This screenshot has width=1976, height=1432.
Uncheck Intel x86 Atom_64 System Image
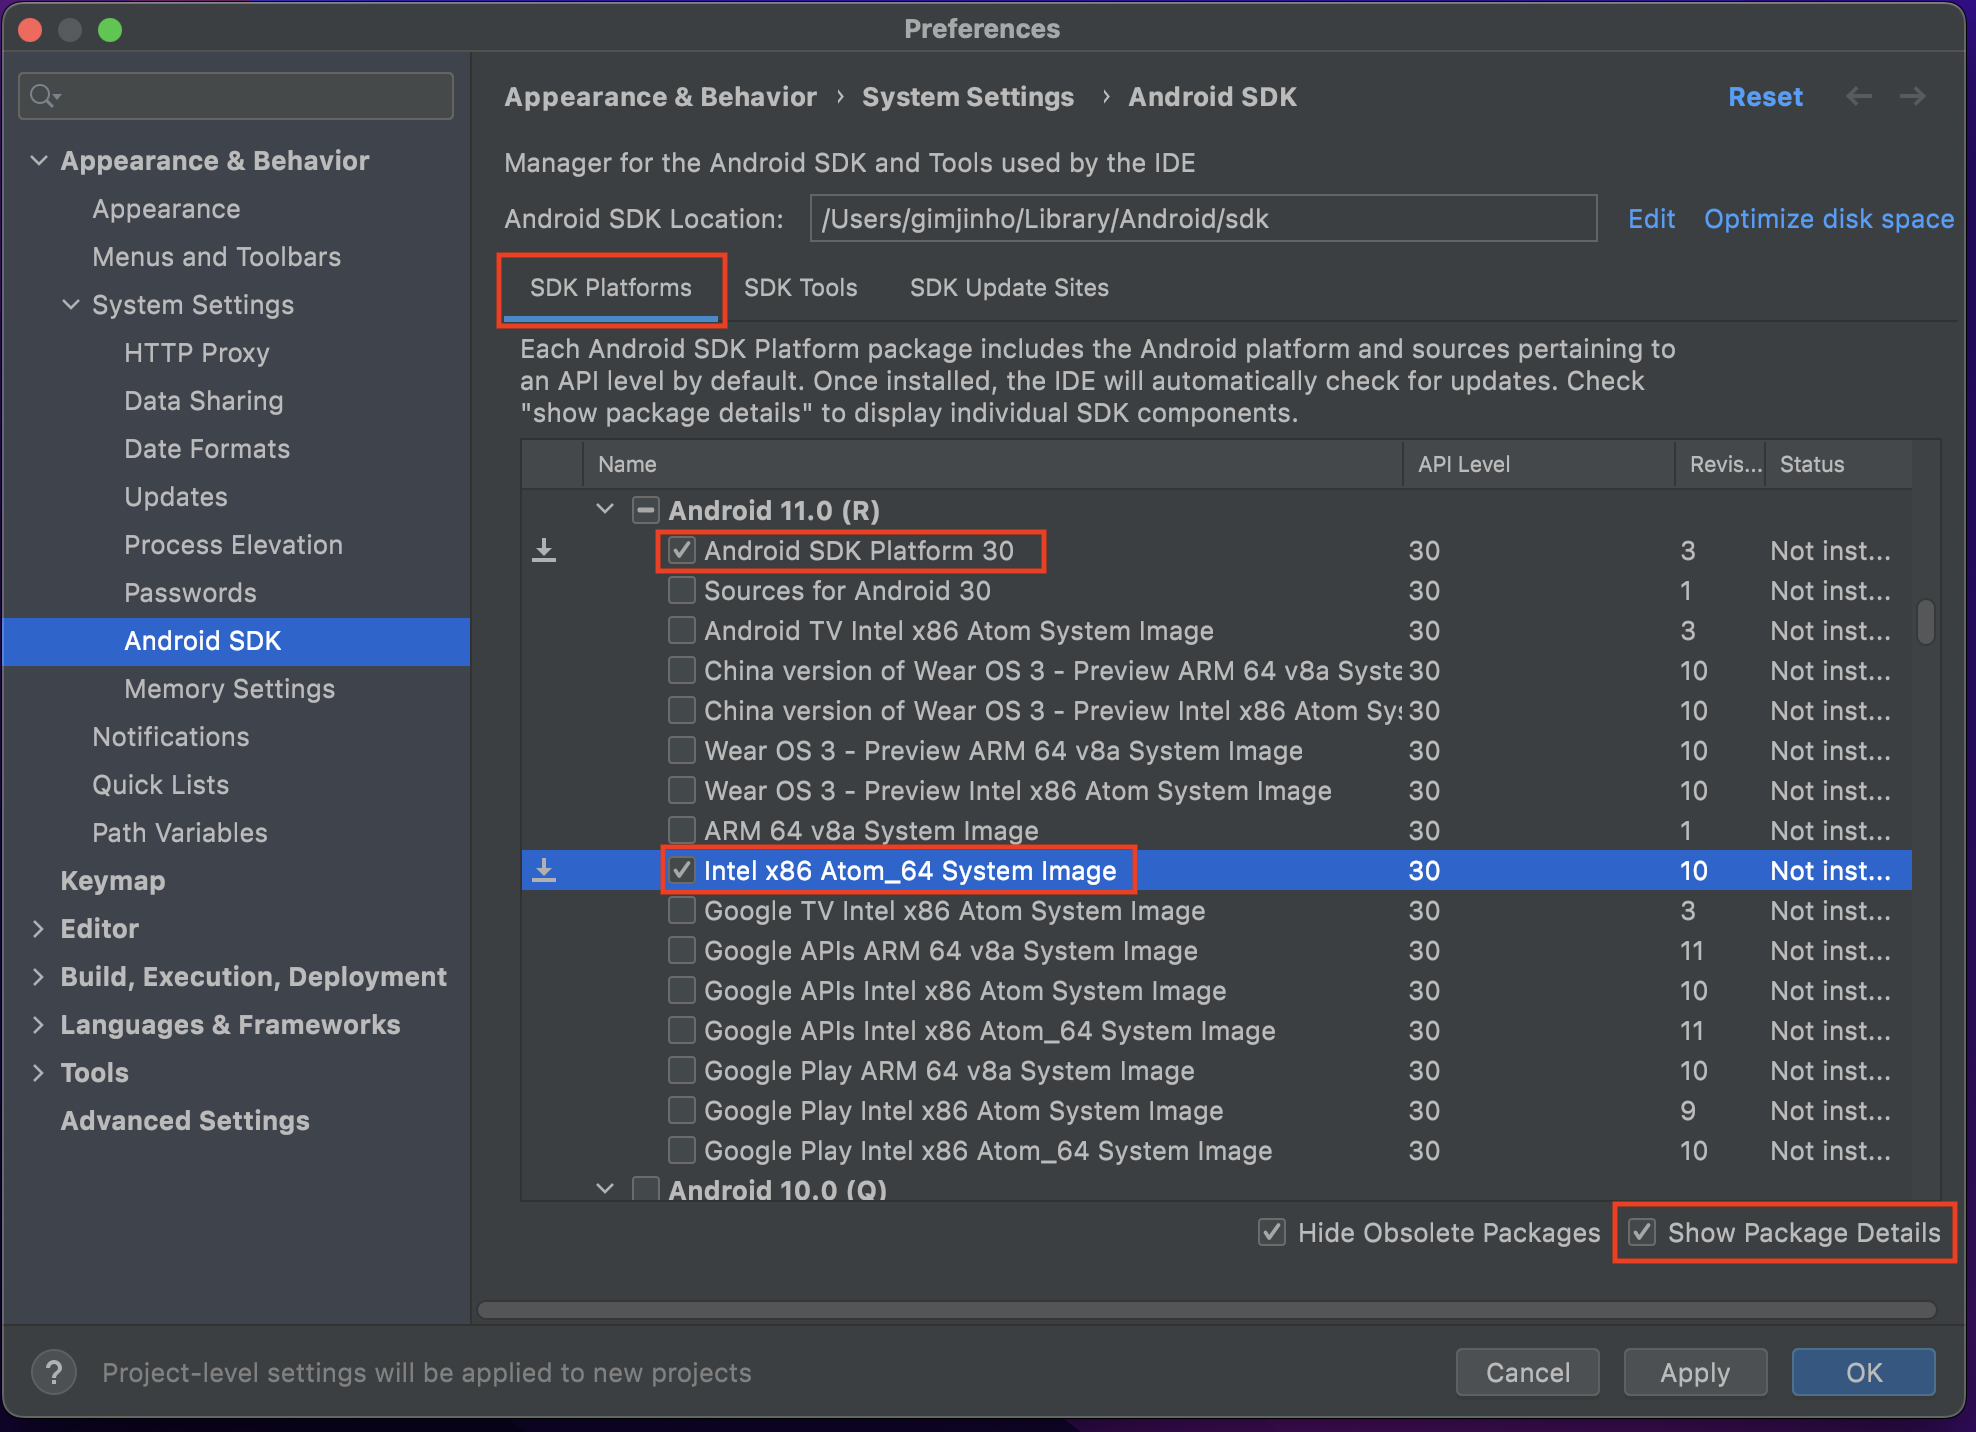[x=682, y=871]
